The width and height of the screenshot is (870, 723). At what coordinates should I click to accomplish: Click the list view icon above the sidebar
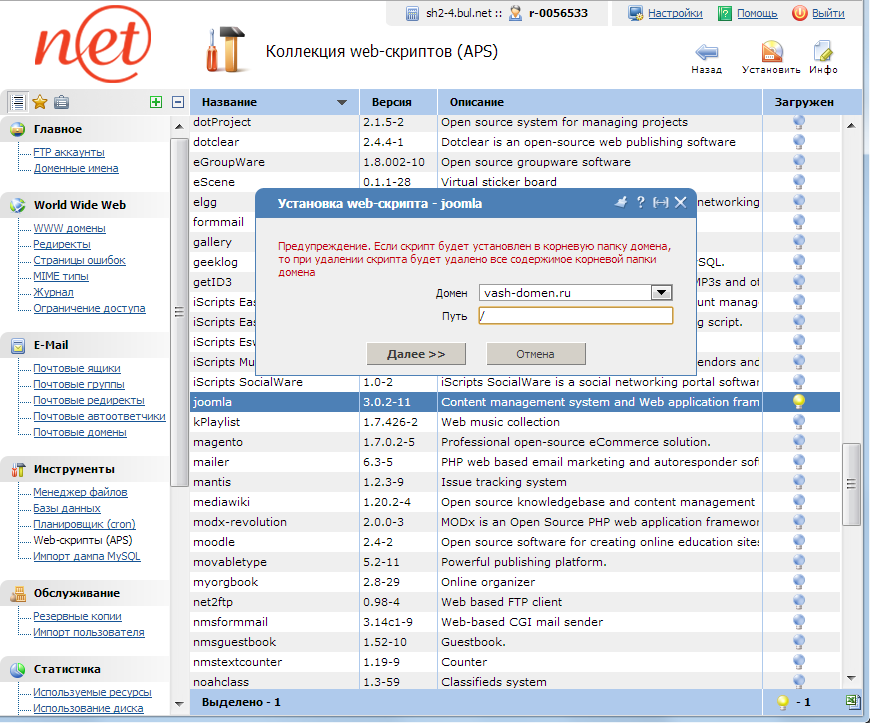[x=17, y=101]
